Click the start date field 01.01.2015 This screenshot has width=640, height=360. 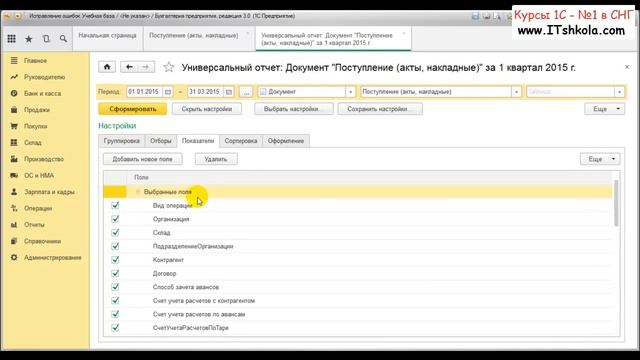click(x=144, y=92)
